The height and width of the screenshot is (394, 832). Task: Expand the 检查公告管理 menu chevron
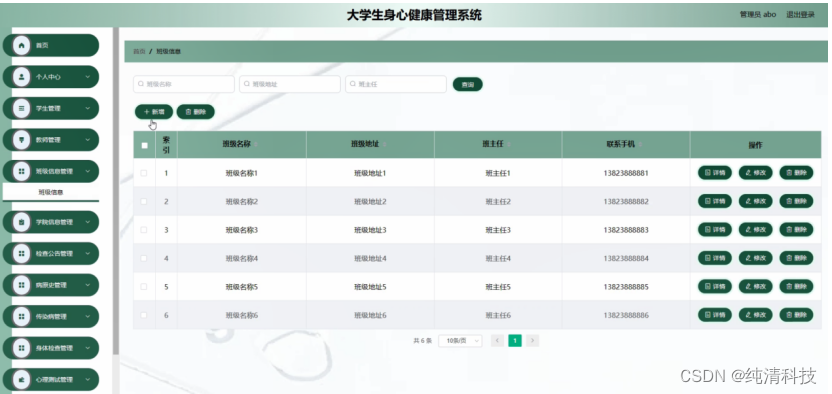click(x=88, y=253)
